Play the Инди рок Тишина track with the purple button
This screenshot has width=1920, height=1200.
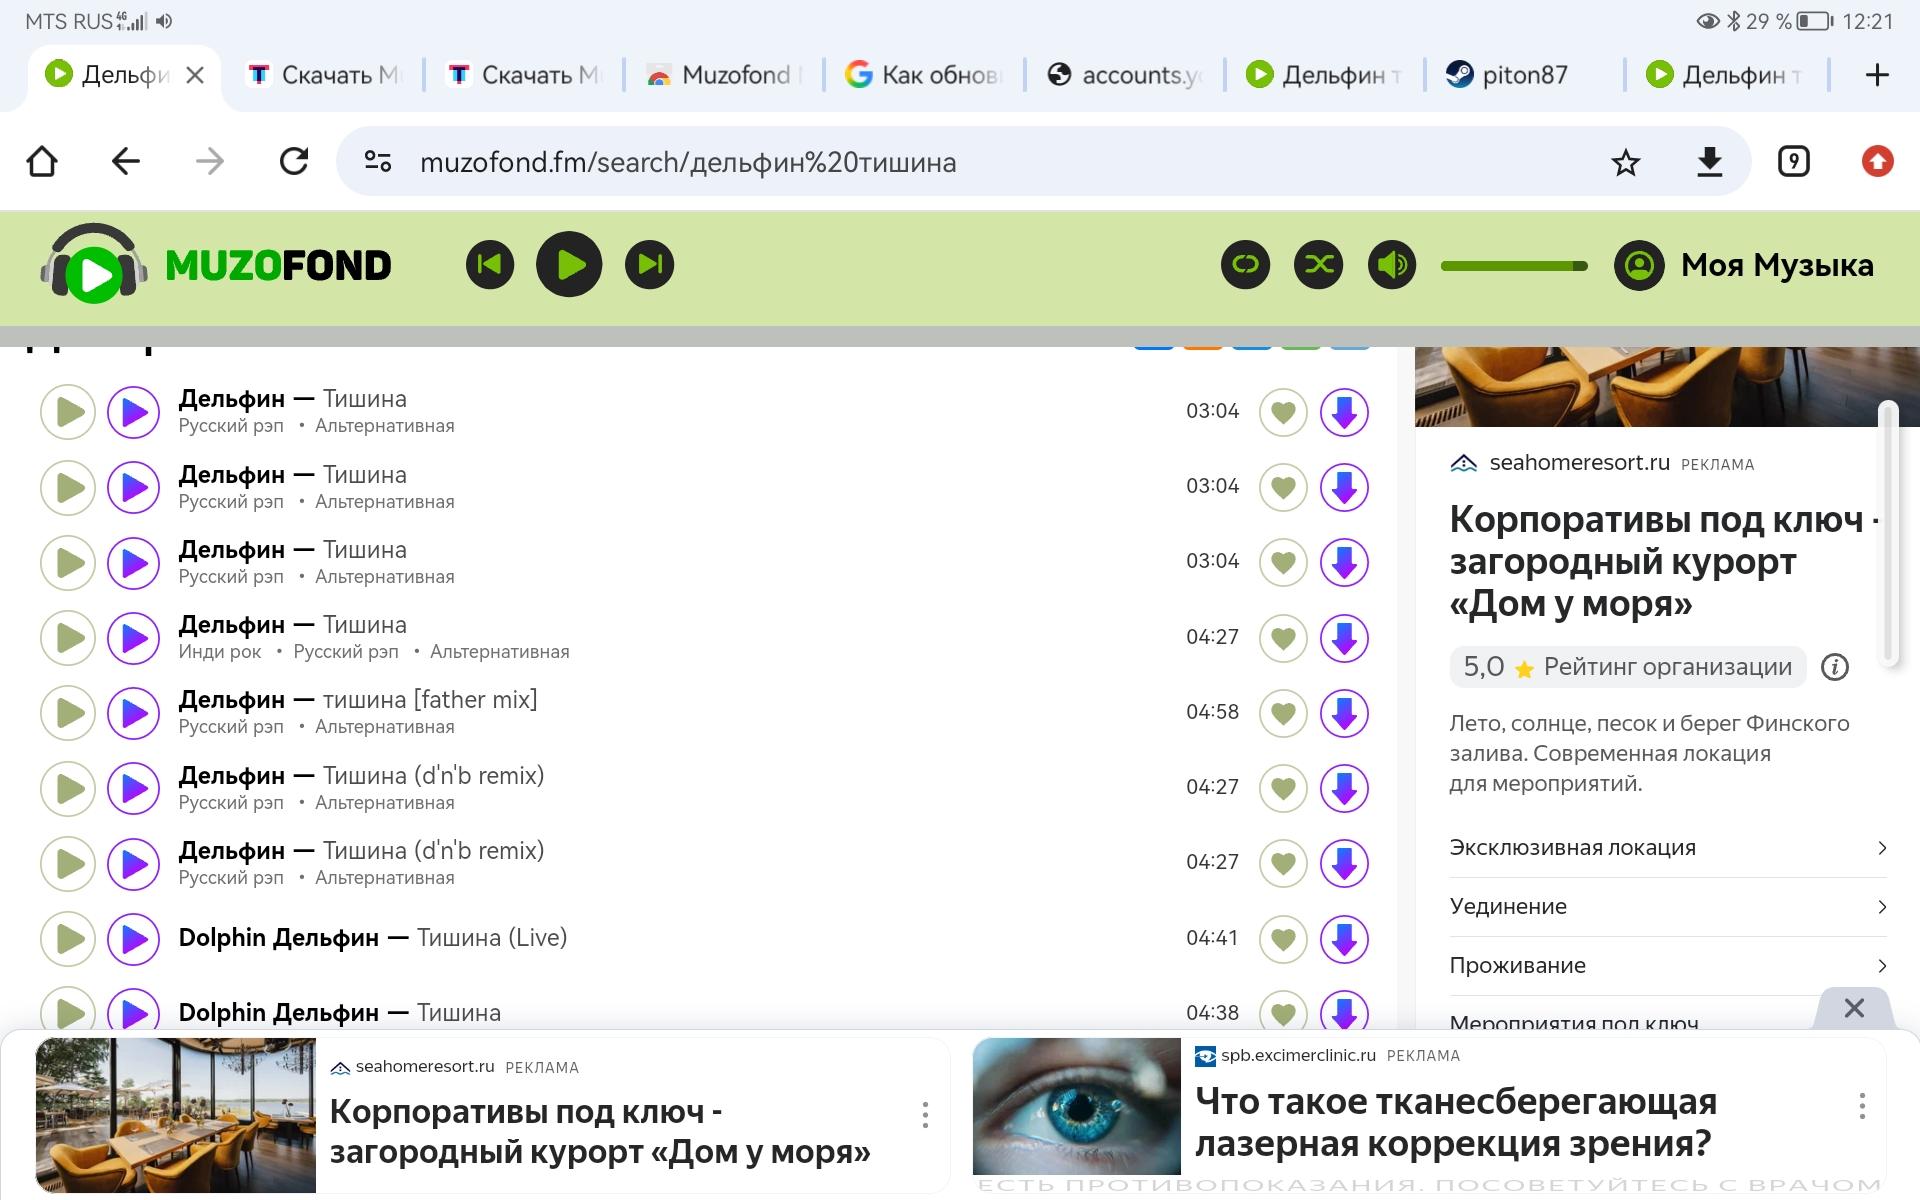click(134, 638)
